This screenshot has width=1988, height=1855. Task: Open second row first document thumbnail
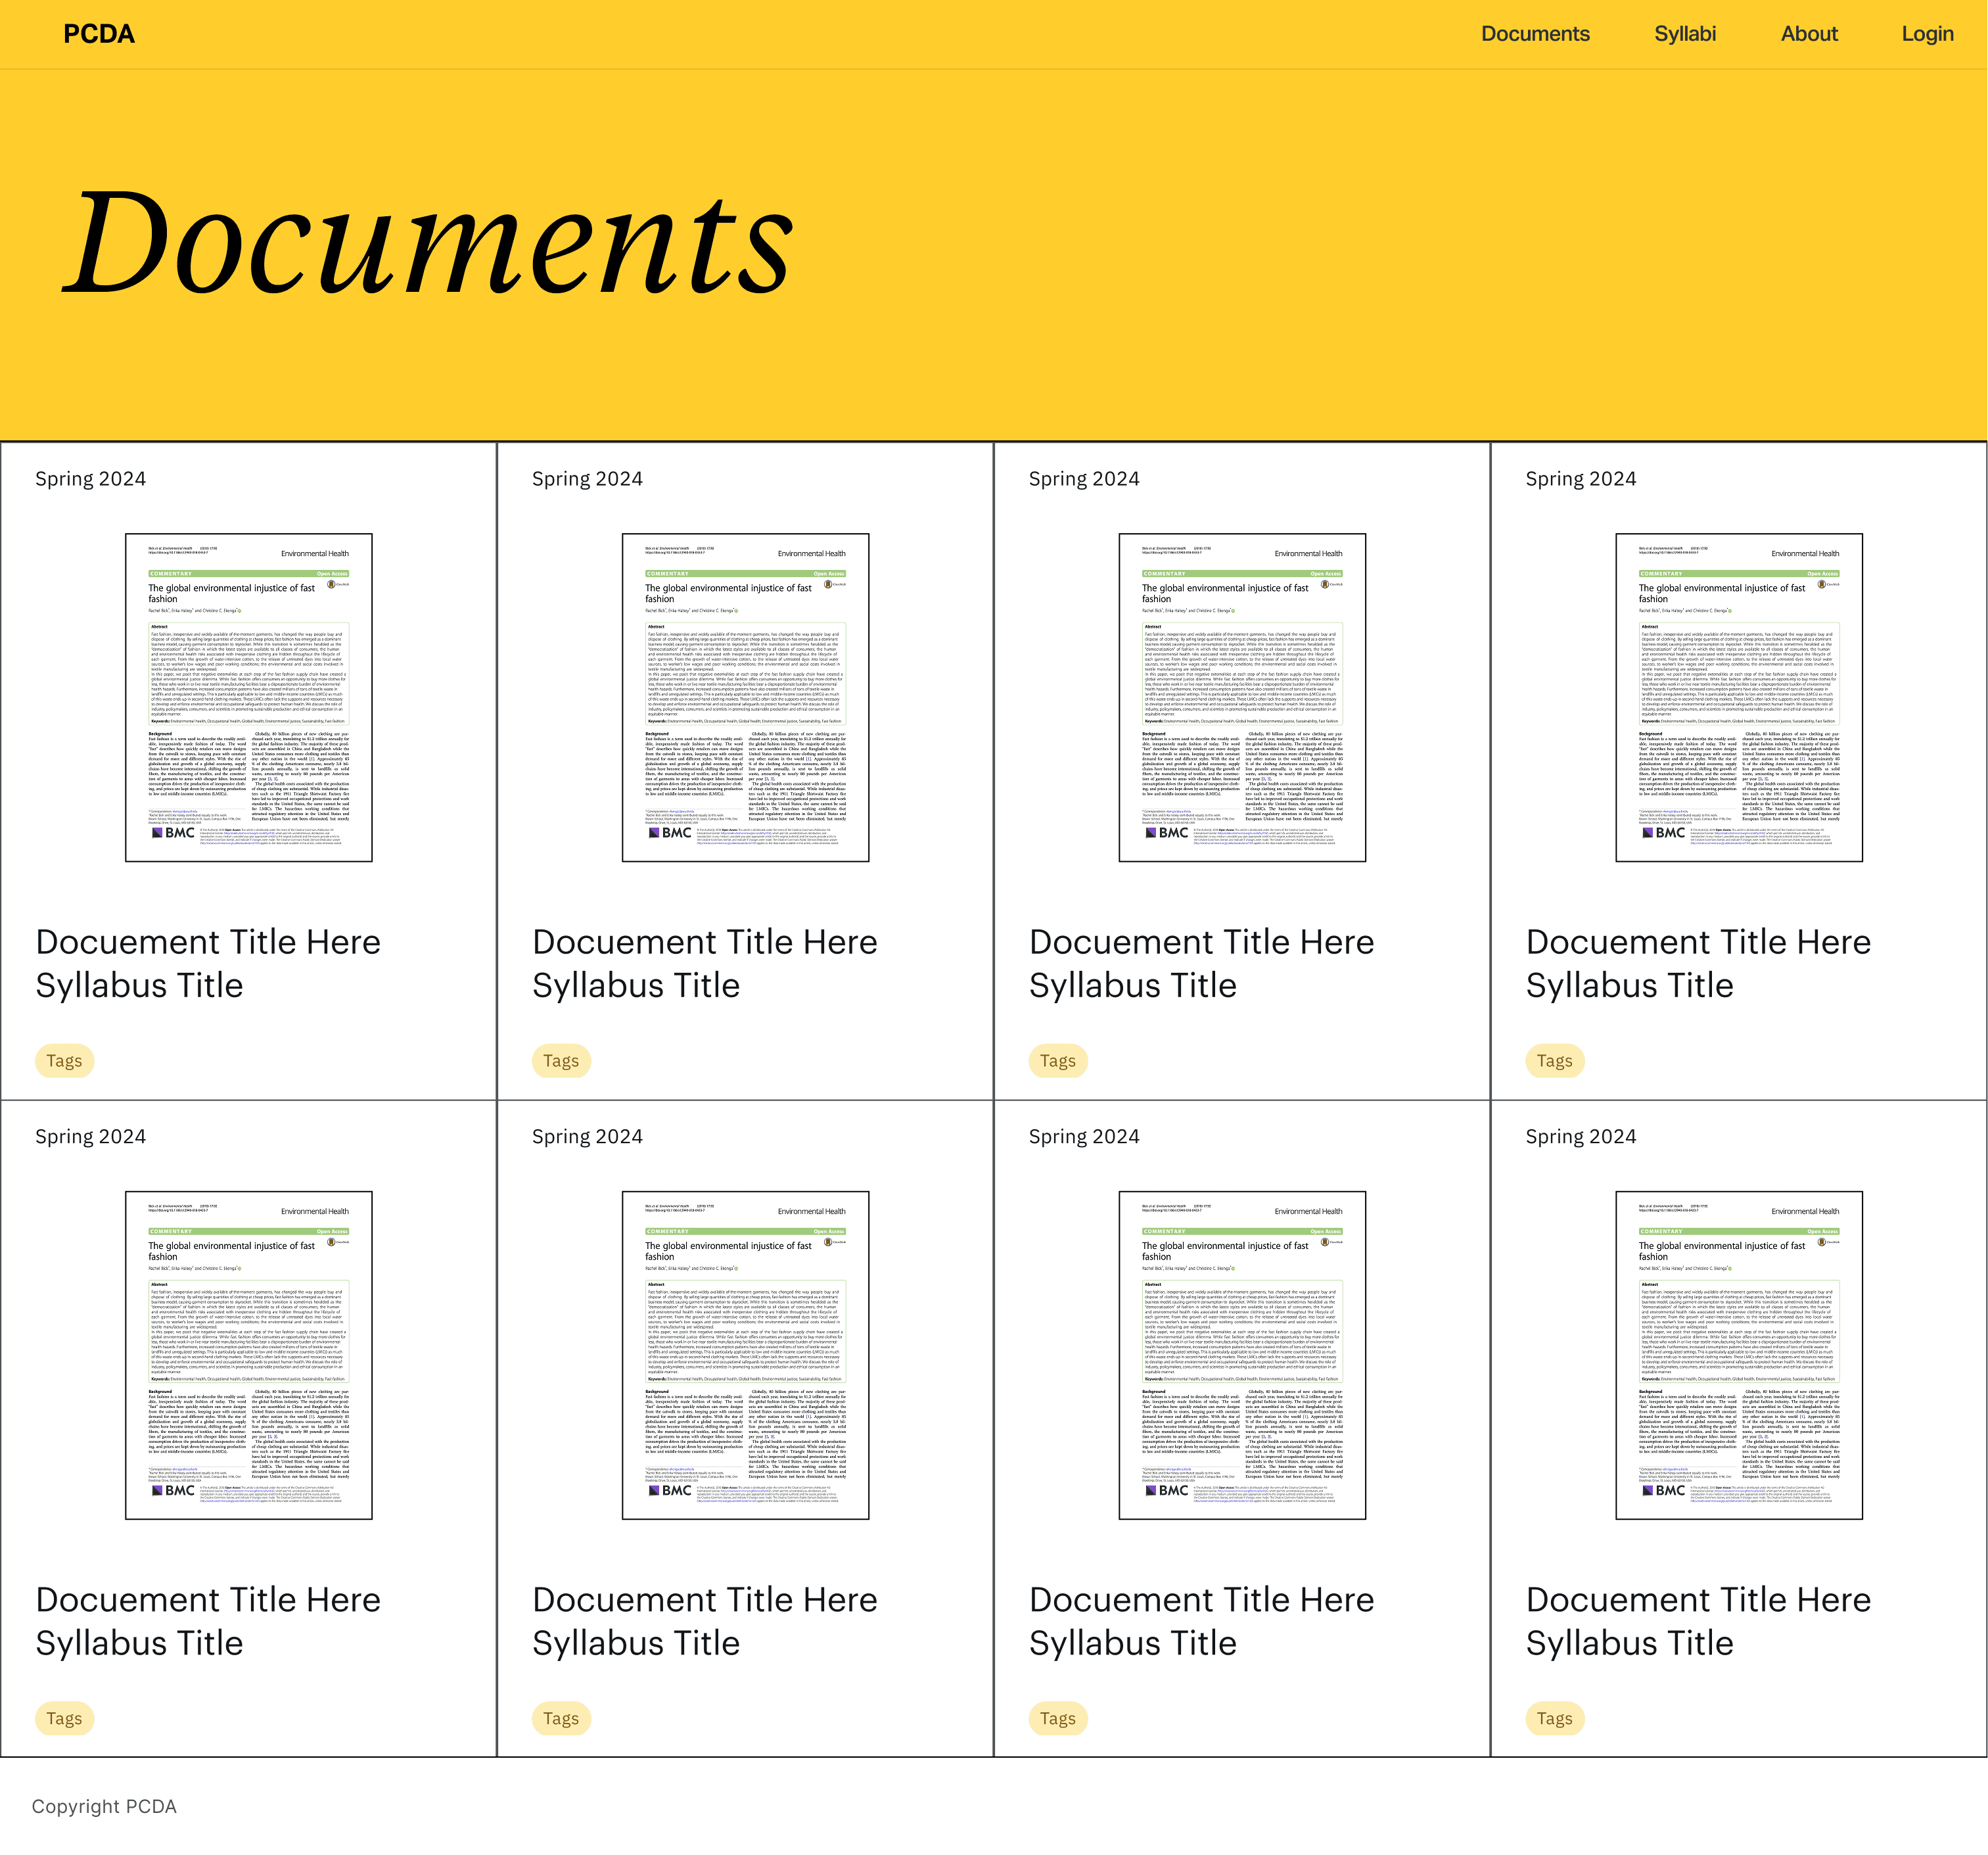pyautogui.click(x=248, y=1354)
